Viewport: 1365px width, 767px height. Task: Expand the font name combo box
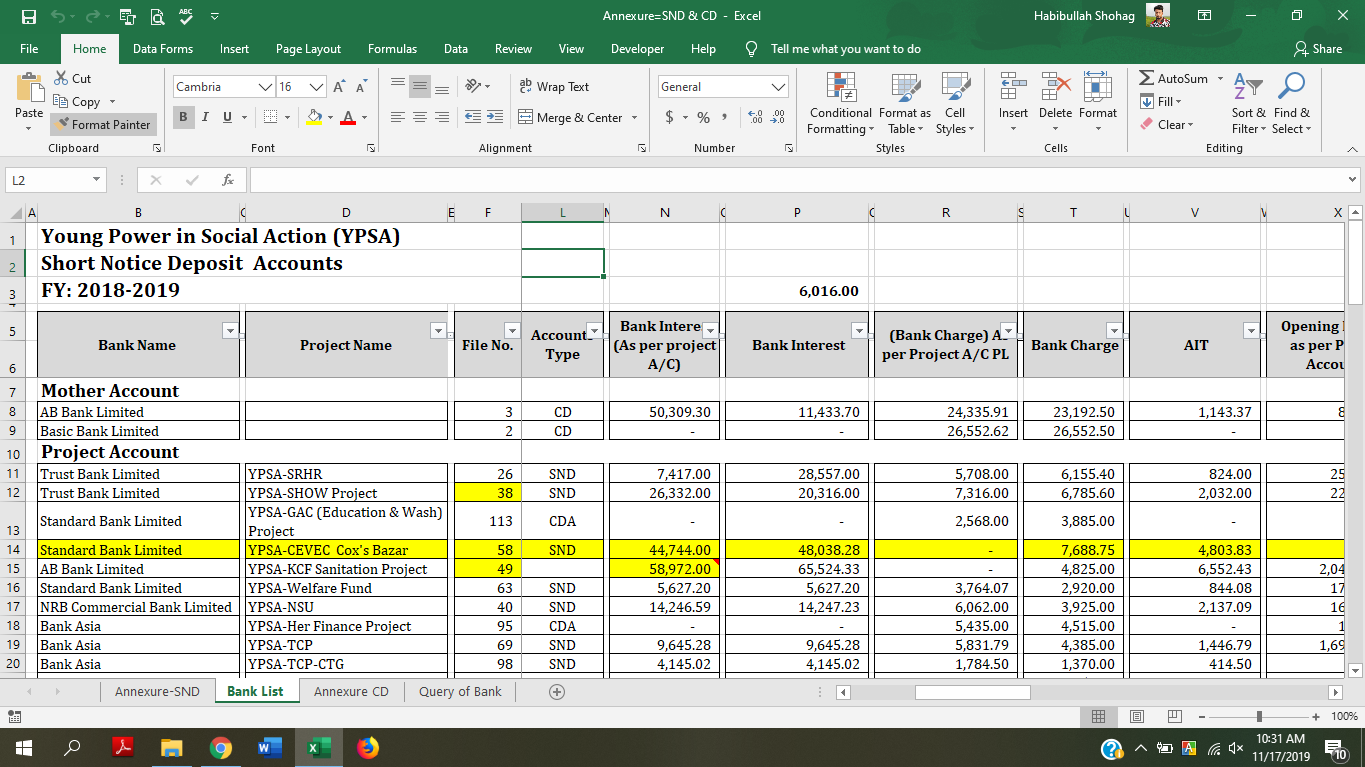(x=265, y=87)
